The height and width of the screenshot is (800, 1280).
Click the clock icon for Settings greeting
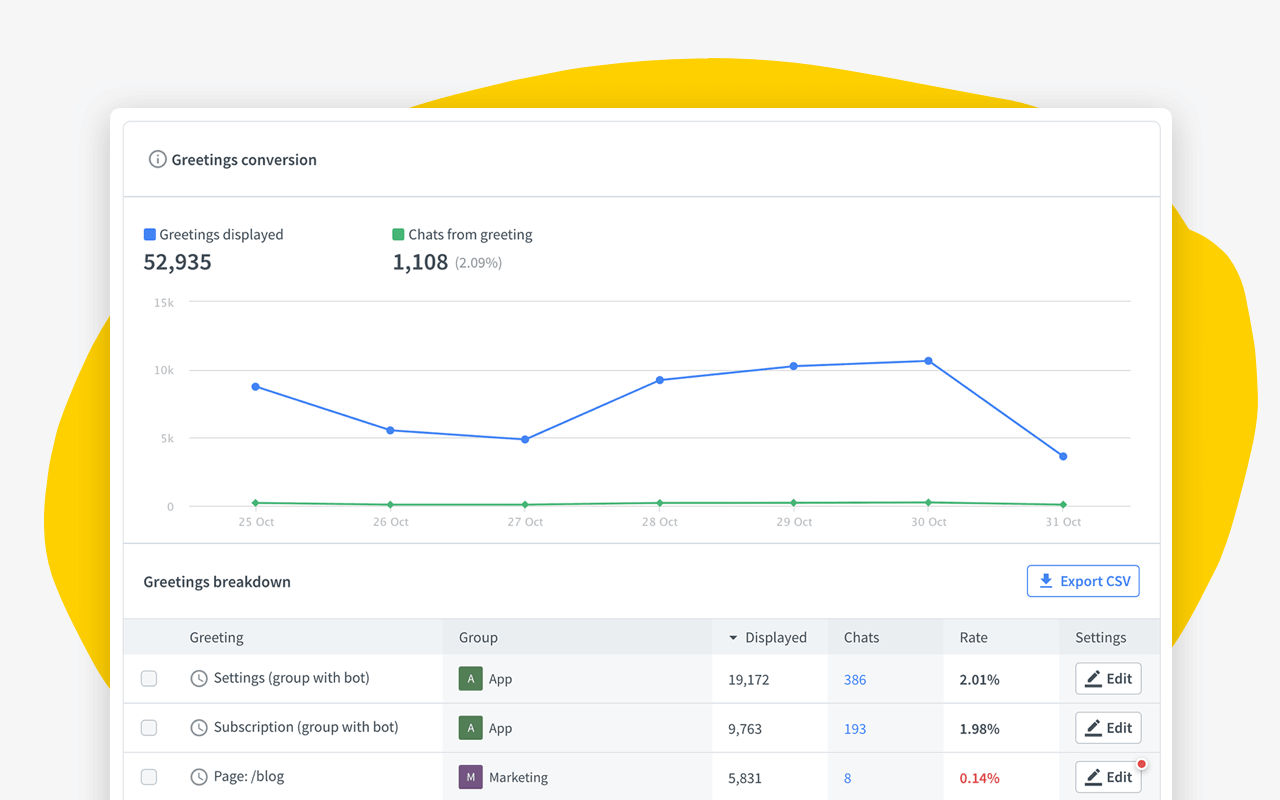click(x=199, y=679)
